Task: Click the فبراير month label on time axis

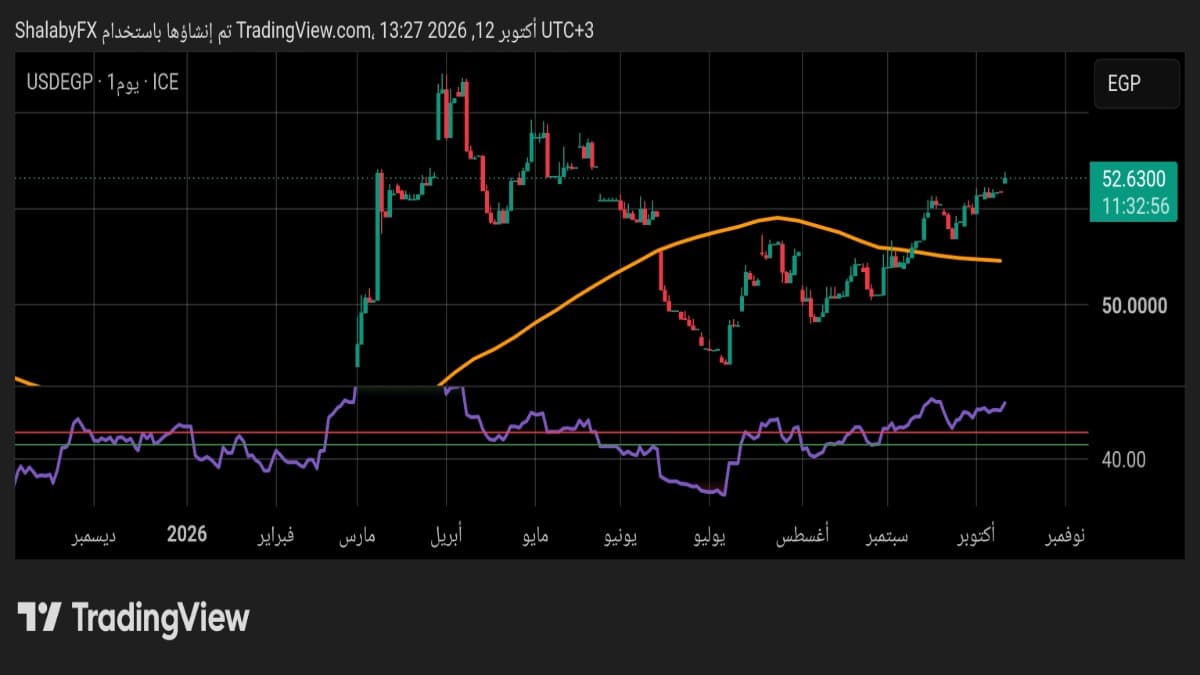Action: tap(278, 536)
